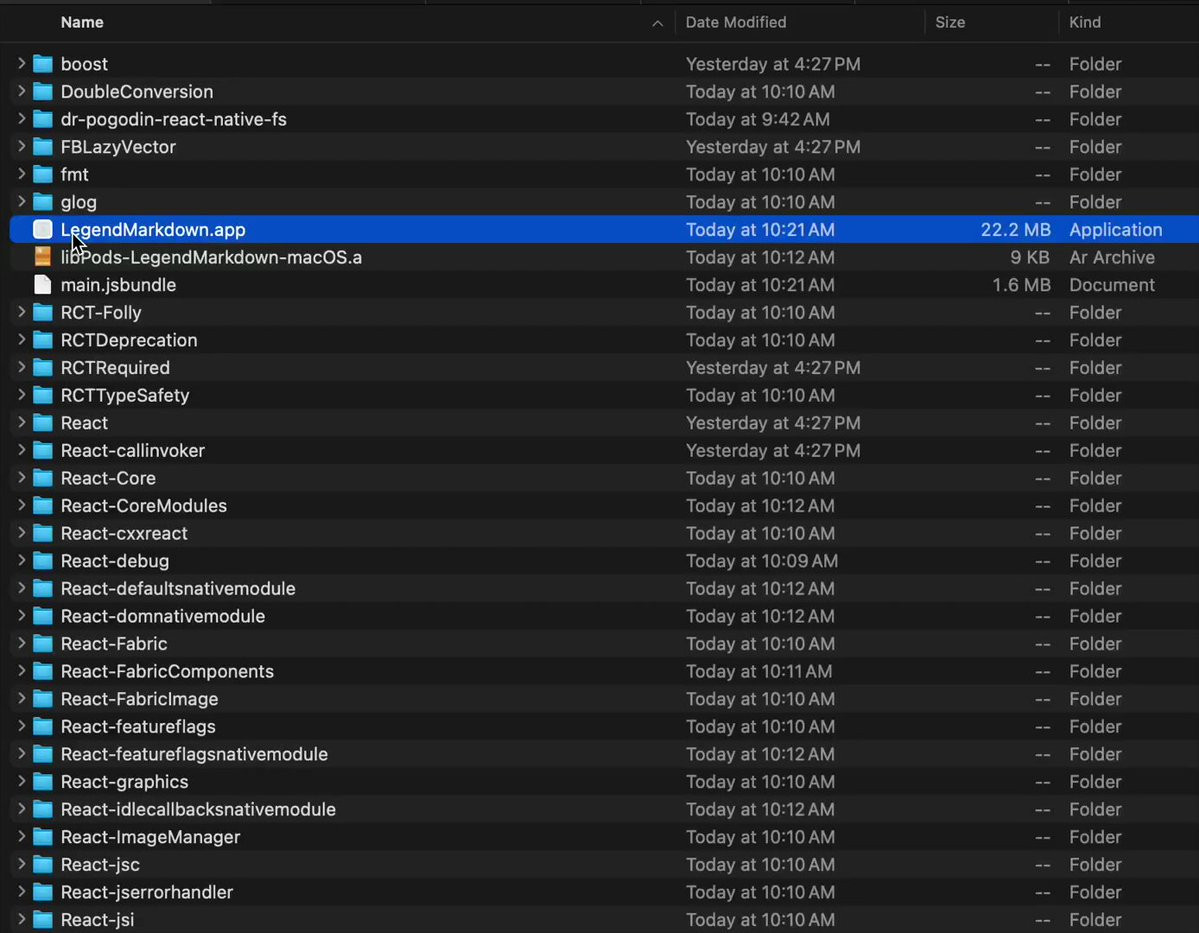Expand the React-domnativemodule folder chevron
Screen dimensions: 1199x933
click(x=21, y=616)
